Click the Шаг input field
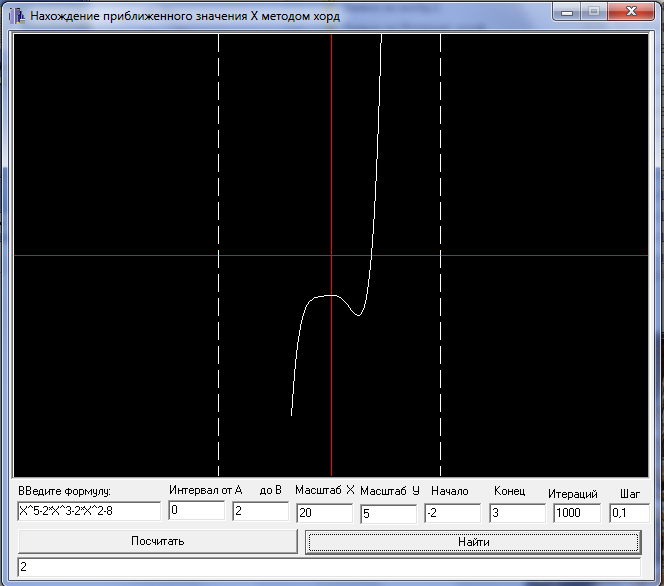664x586 pixels. coord(629,513)
